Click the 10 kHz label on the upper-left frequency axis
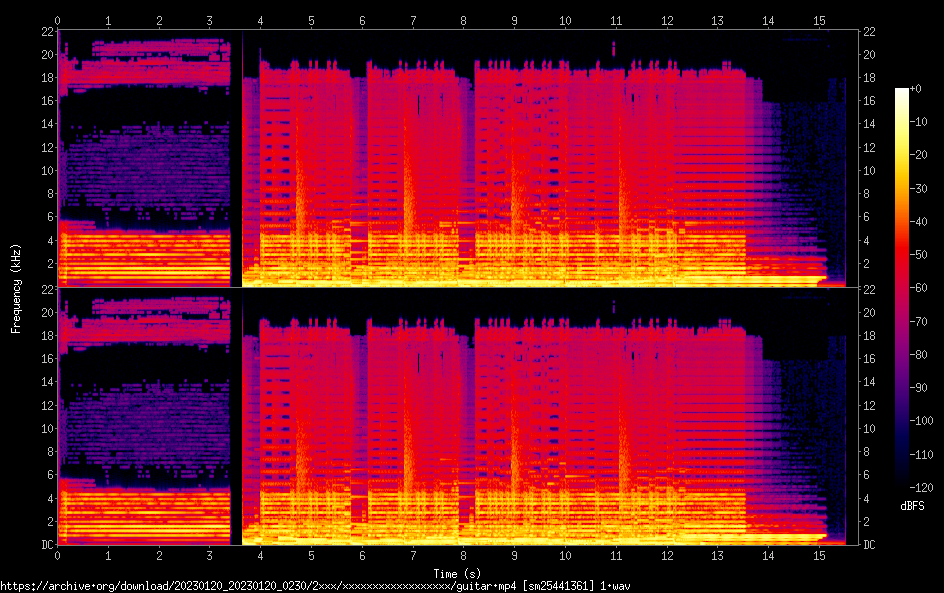Screen dimensions: 944x593 46,170
